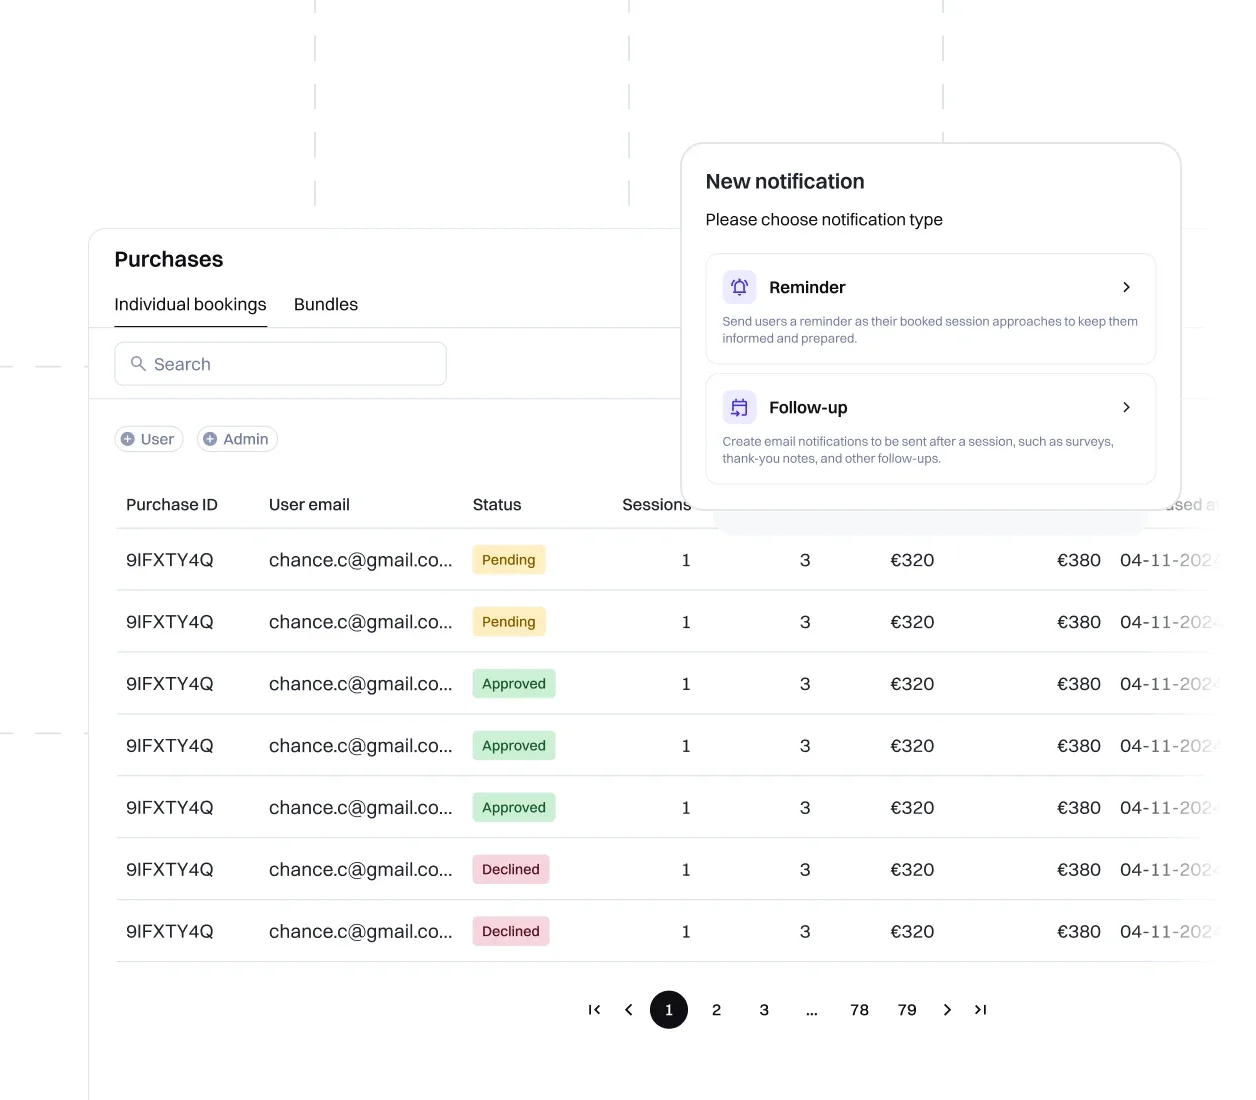The image size is (1256, 1100).
Task: Select page 2 in pagination
Action: point(716,1010)
